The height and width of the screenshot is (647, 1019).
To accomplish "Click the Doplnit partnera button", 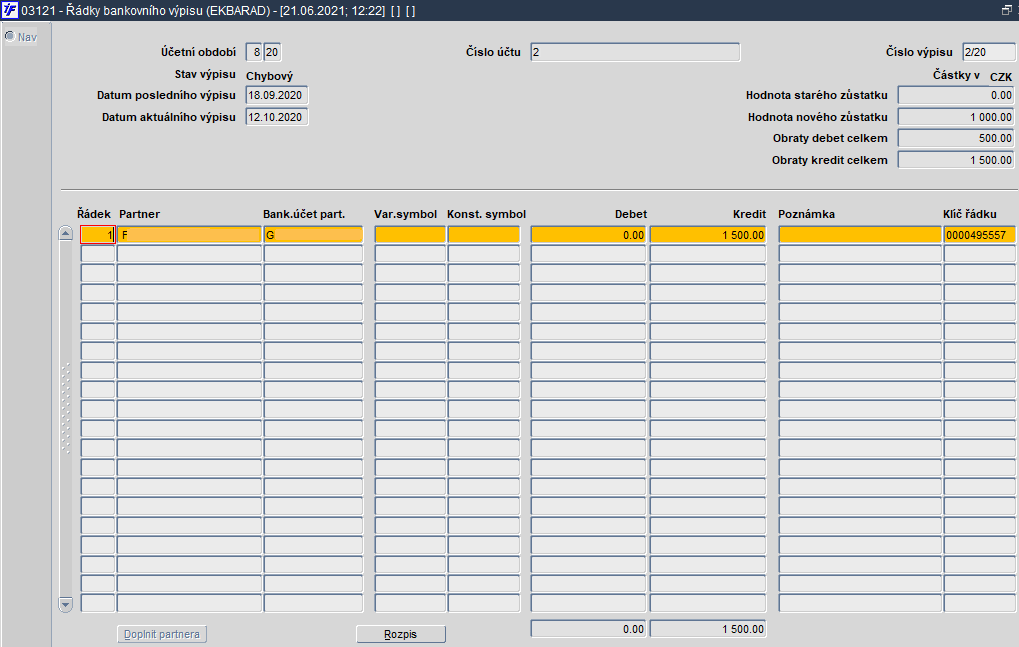I will 162,634.
